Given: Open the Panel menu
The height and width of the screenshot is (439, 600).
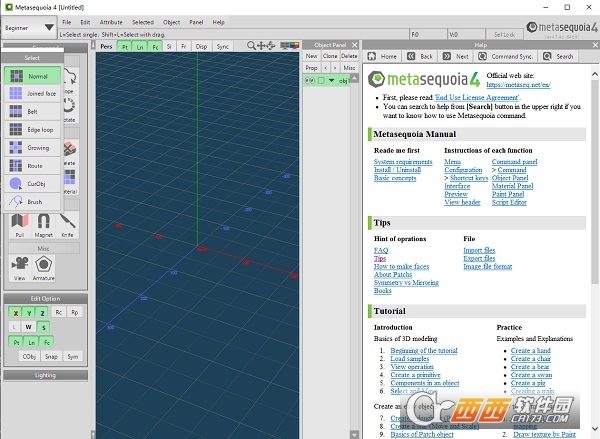Looking at the screenshot, I should pos(196,22).
